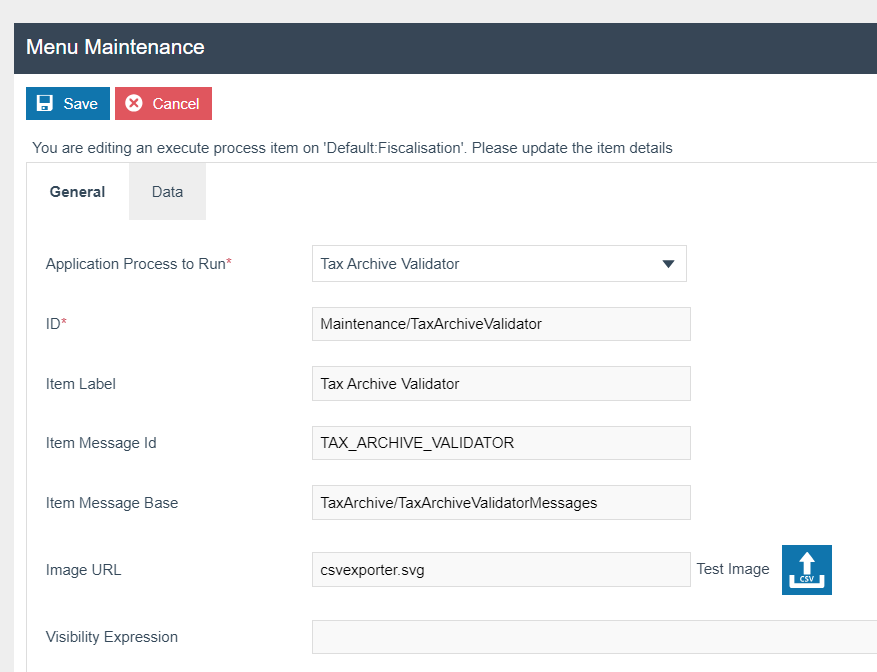The width and height of the screenshot is (877, 672).
Task: Click the Image URL field with csvexporter.svg
Action: [x=501, y=570]
